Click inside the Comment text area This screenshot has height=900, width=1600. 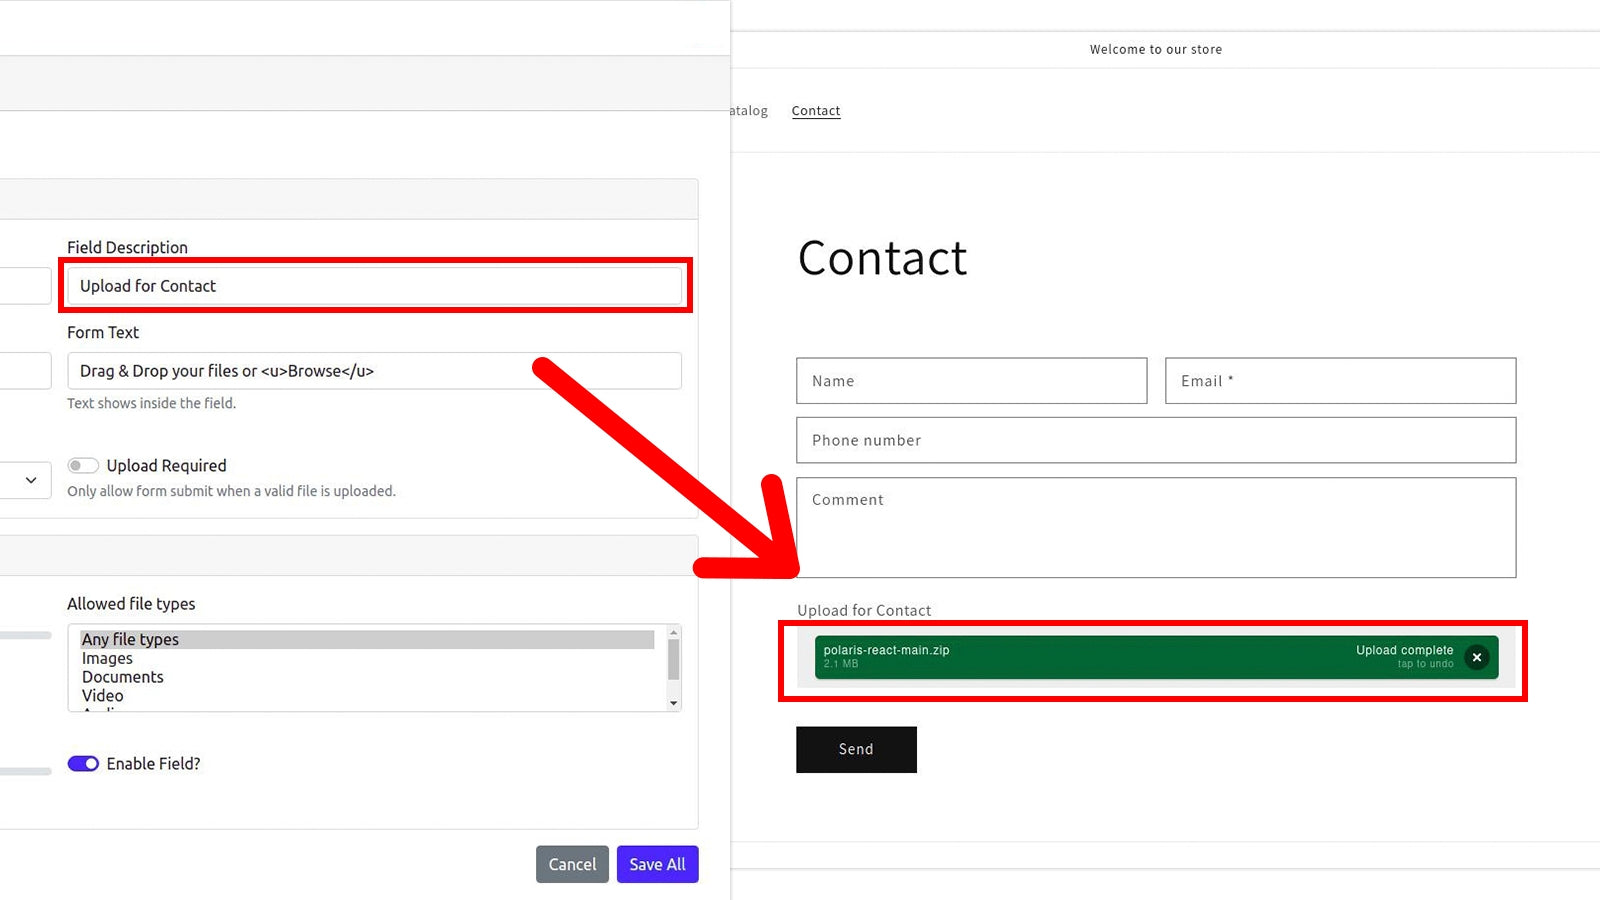tap(1155, 527)
